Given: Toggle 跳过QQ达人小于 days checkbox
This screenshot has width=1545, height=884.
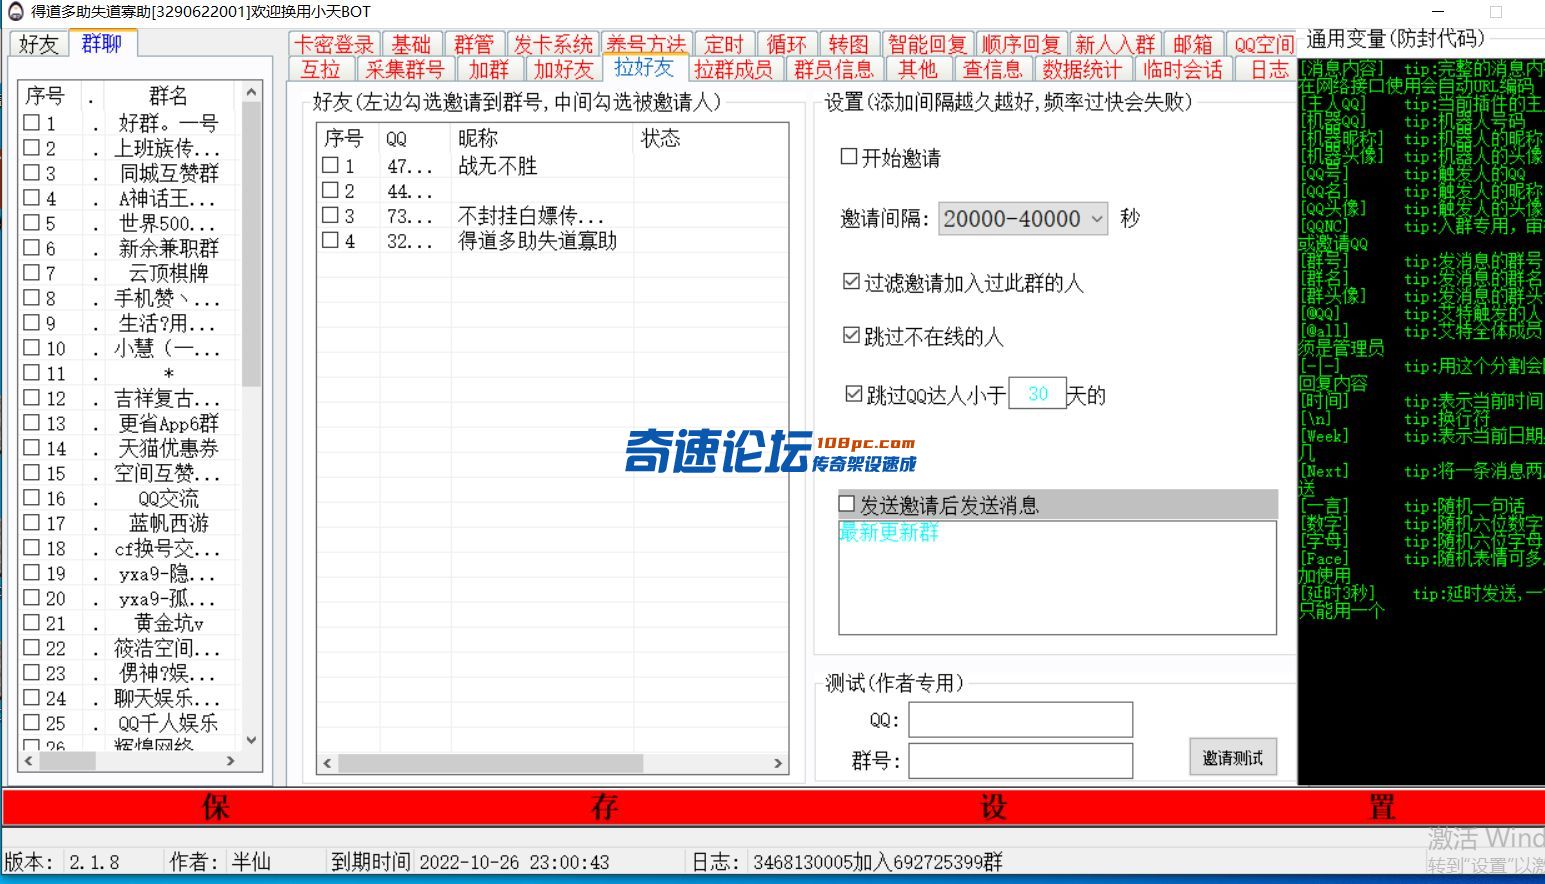Looking at the screenshot, I should click(853, 394).
